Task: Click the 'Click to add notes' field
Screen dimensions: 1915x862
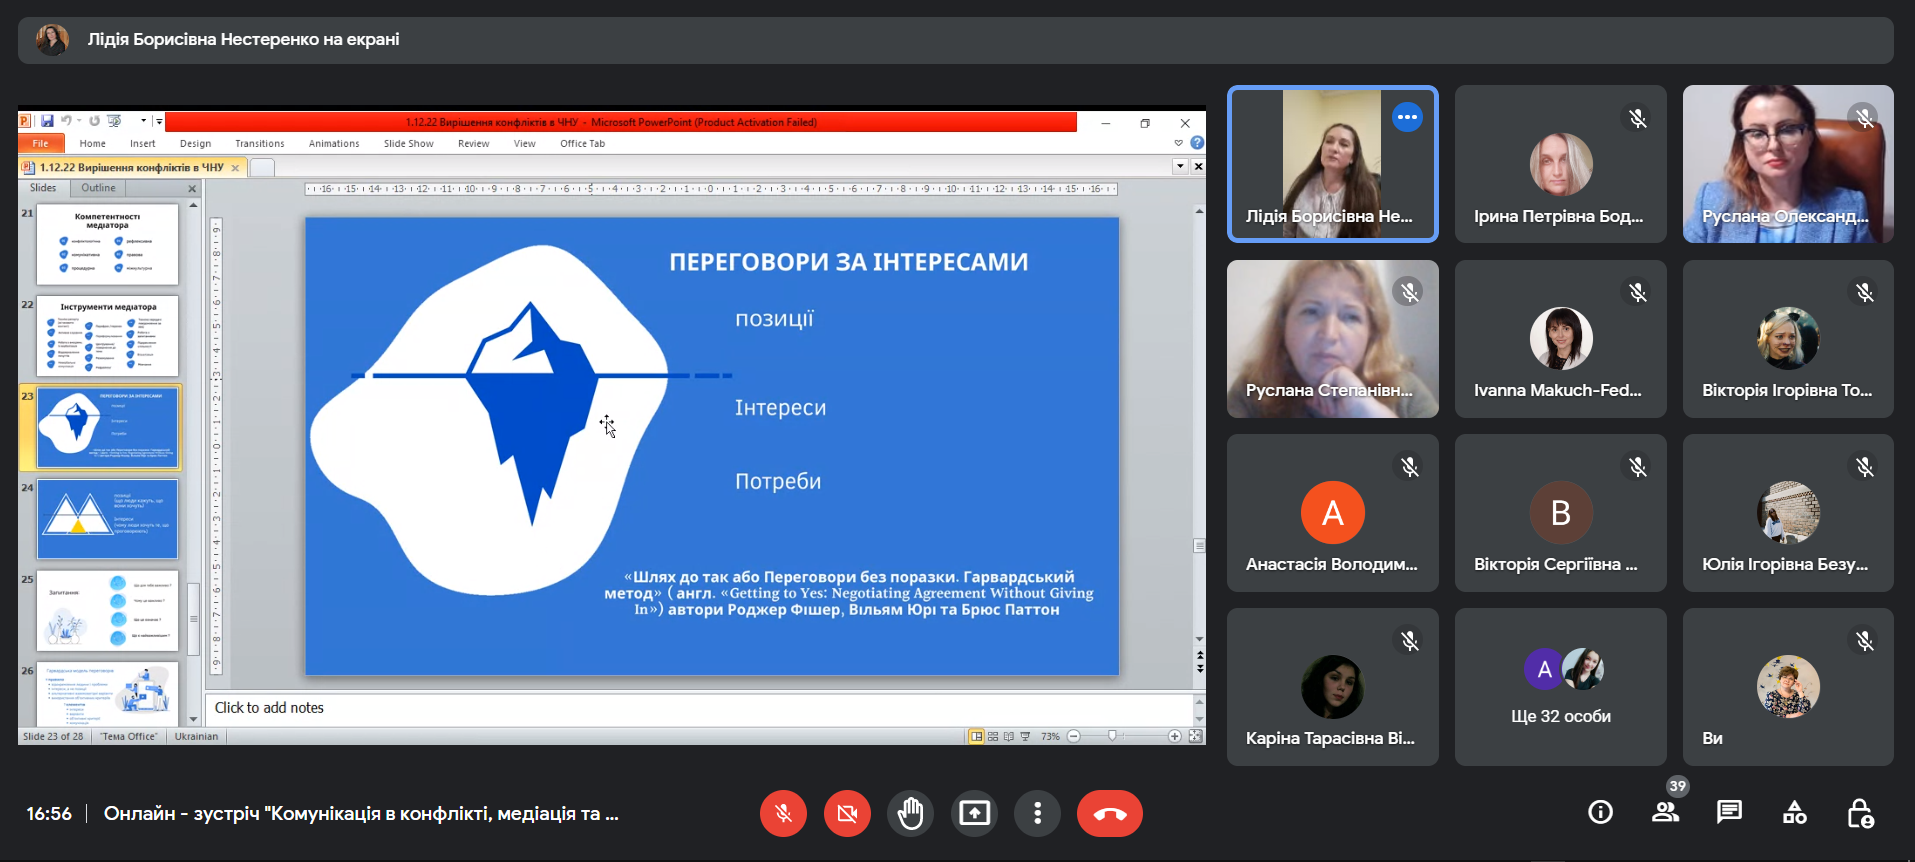Action: tap(698, 708)
